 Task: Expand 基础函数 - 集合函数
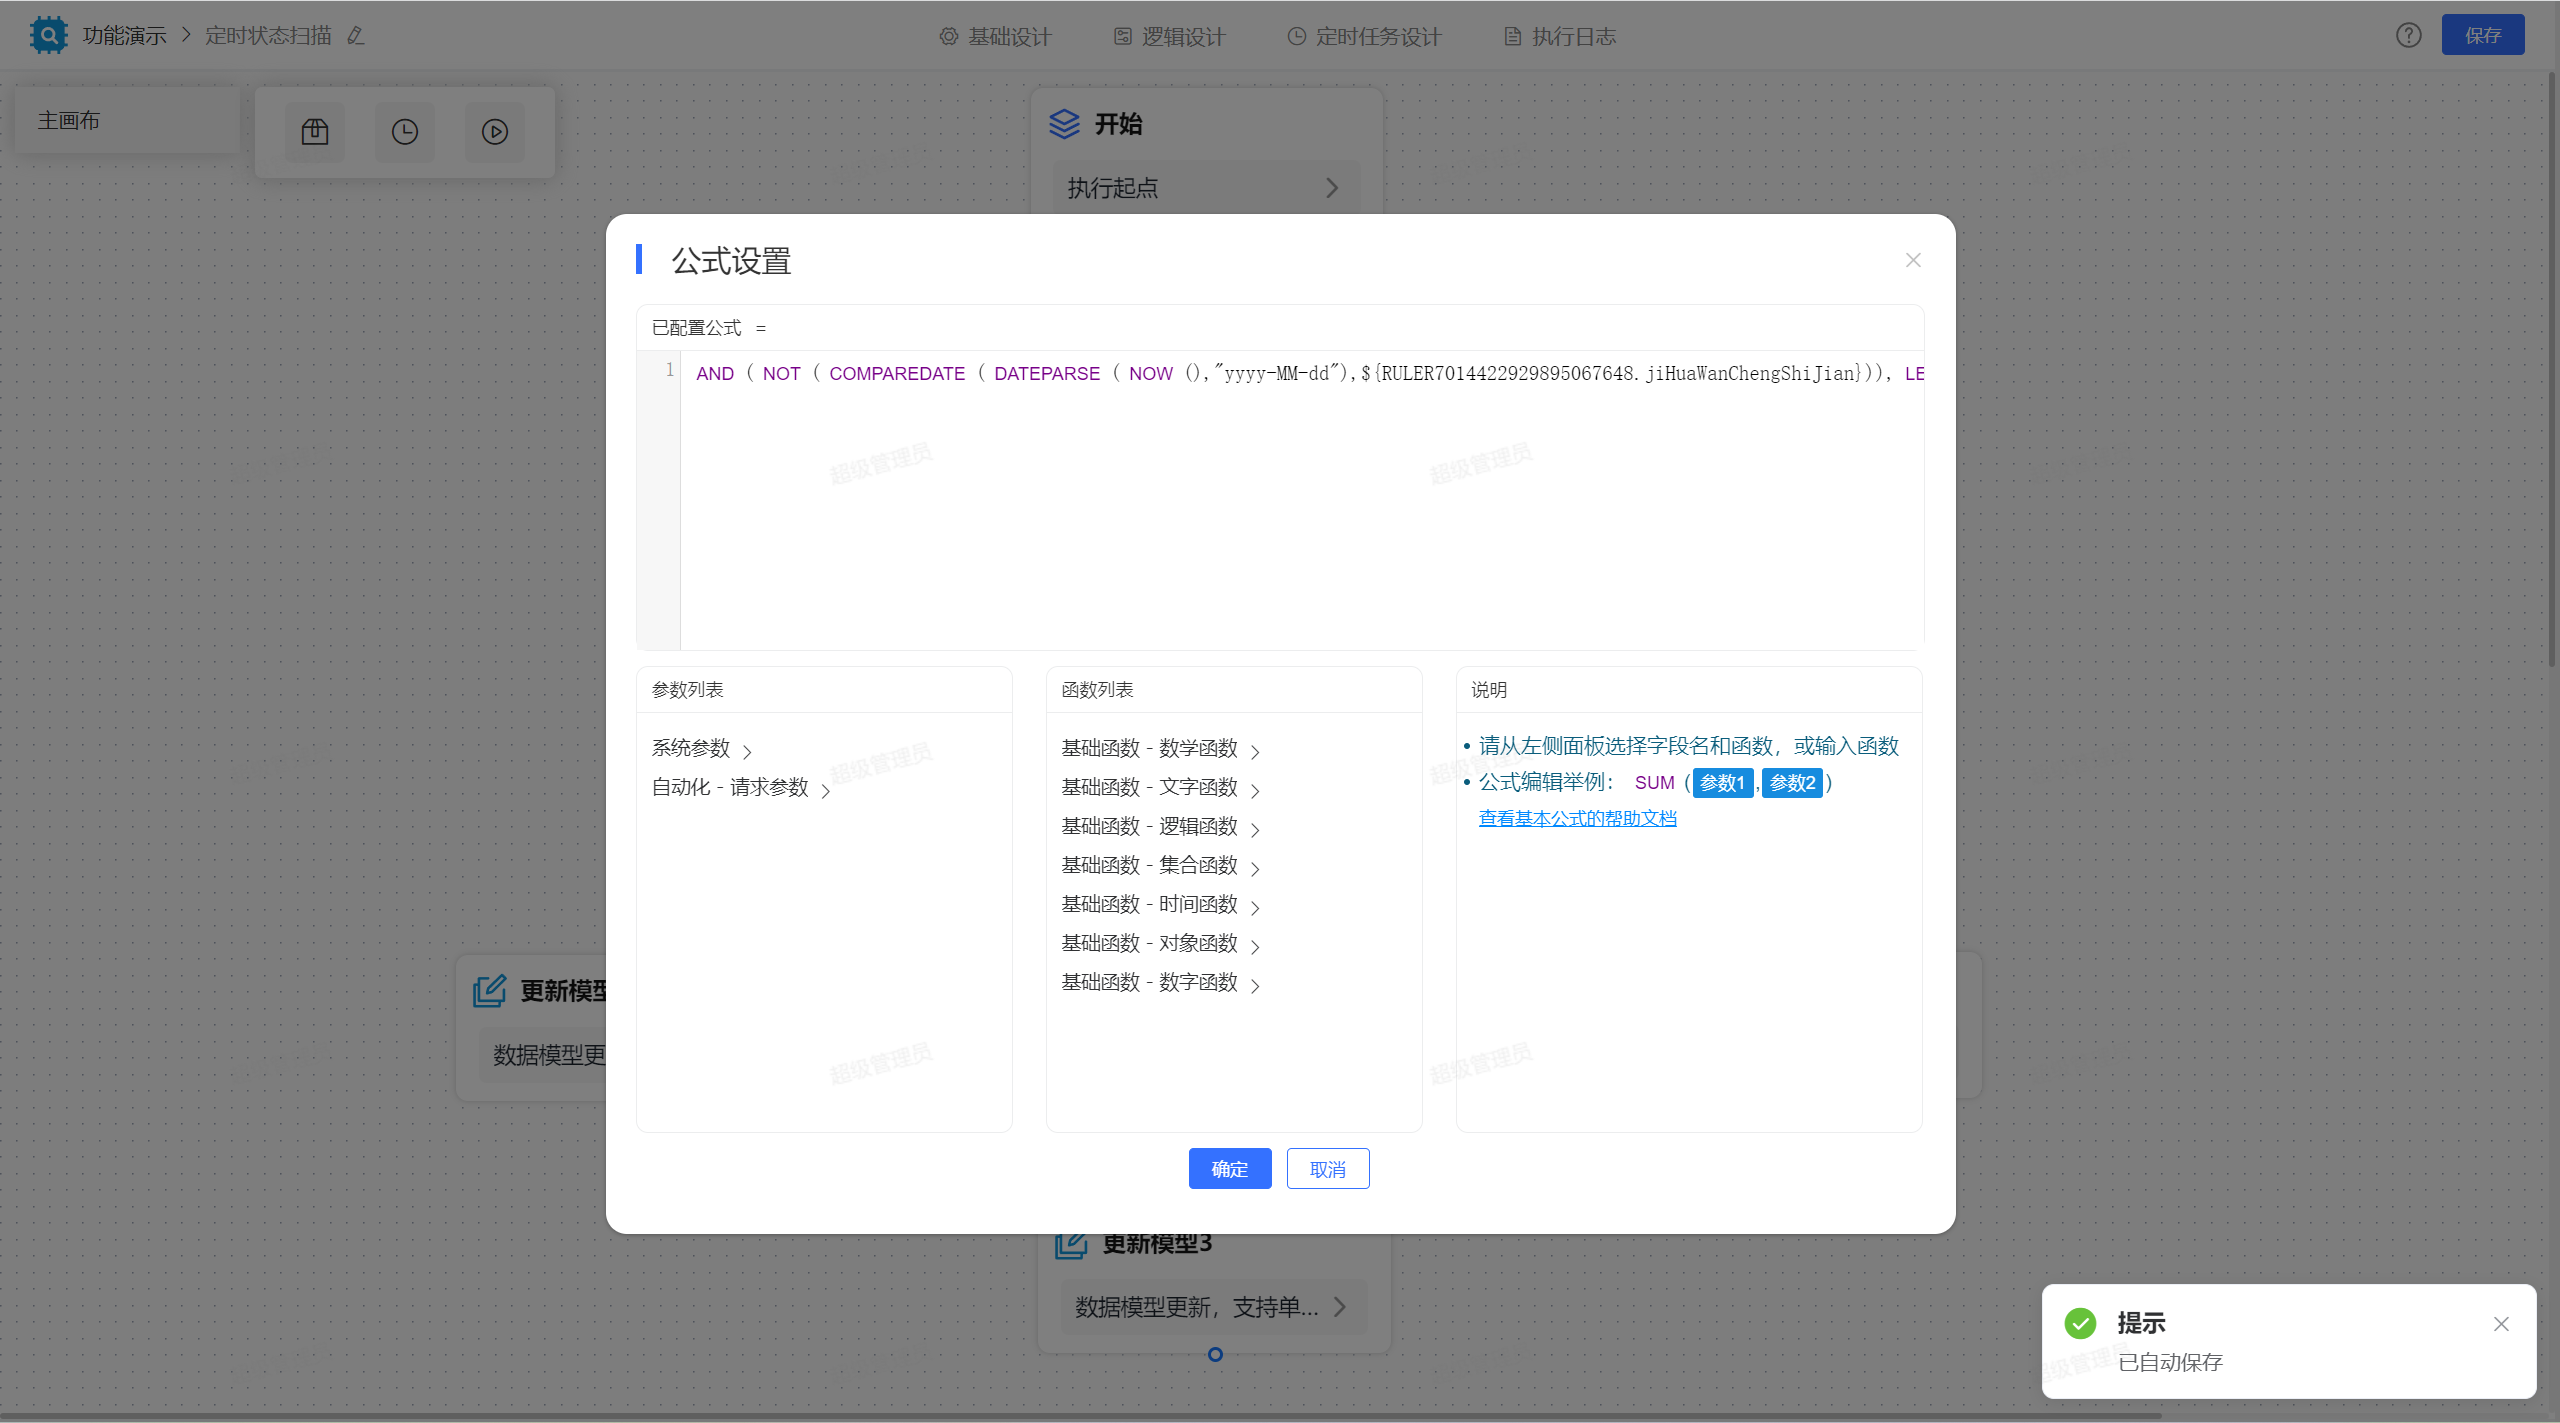(1160, 865)
